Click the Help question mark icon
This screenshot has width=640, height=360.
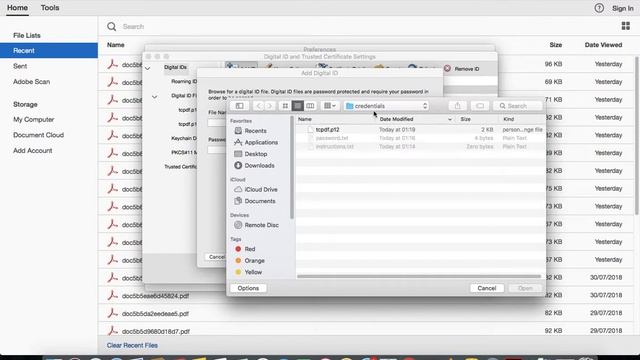coord(599,8)
